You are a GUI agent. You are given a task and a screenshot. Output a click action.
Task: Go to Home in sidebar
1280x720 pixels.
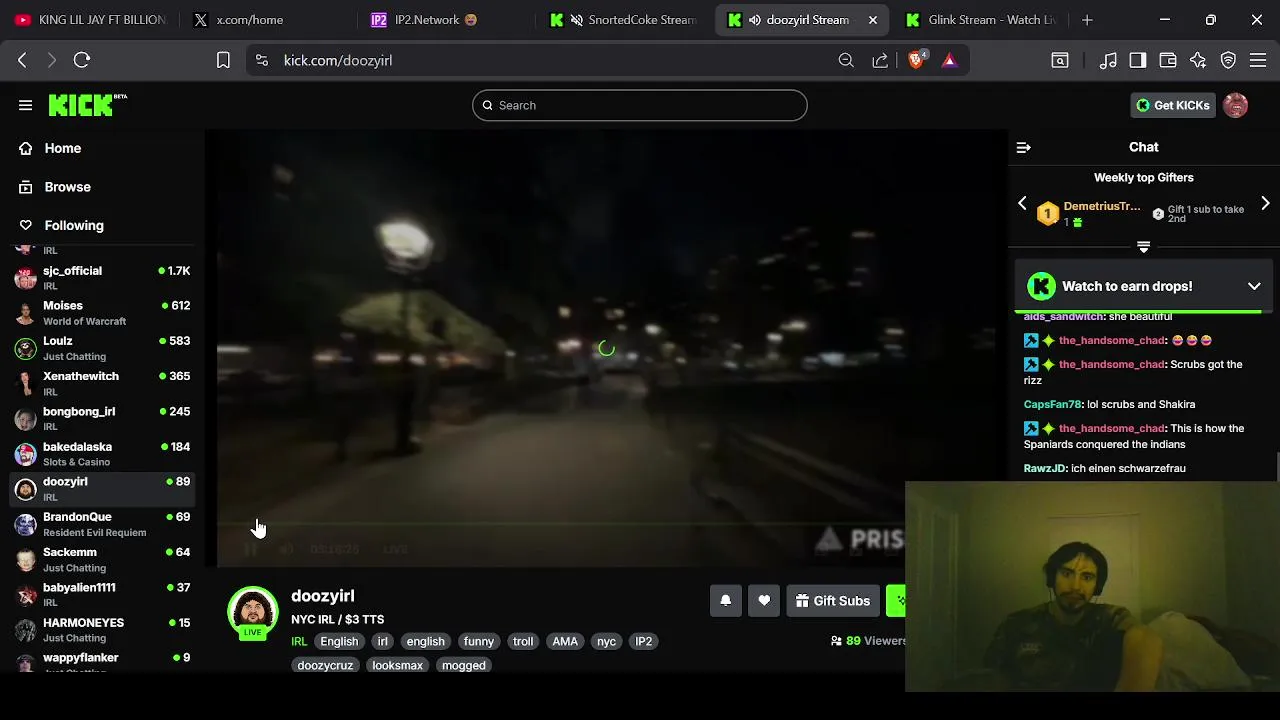(x=62, y=148)
